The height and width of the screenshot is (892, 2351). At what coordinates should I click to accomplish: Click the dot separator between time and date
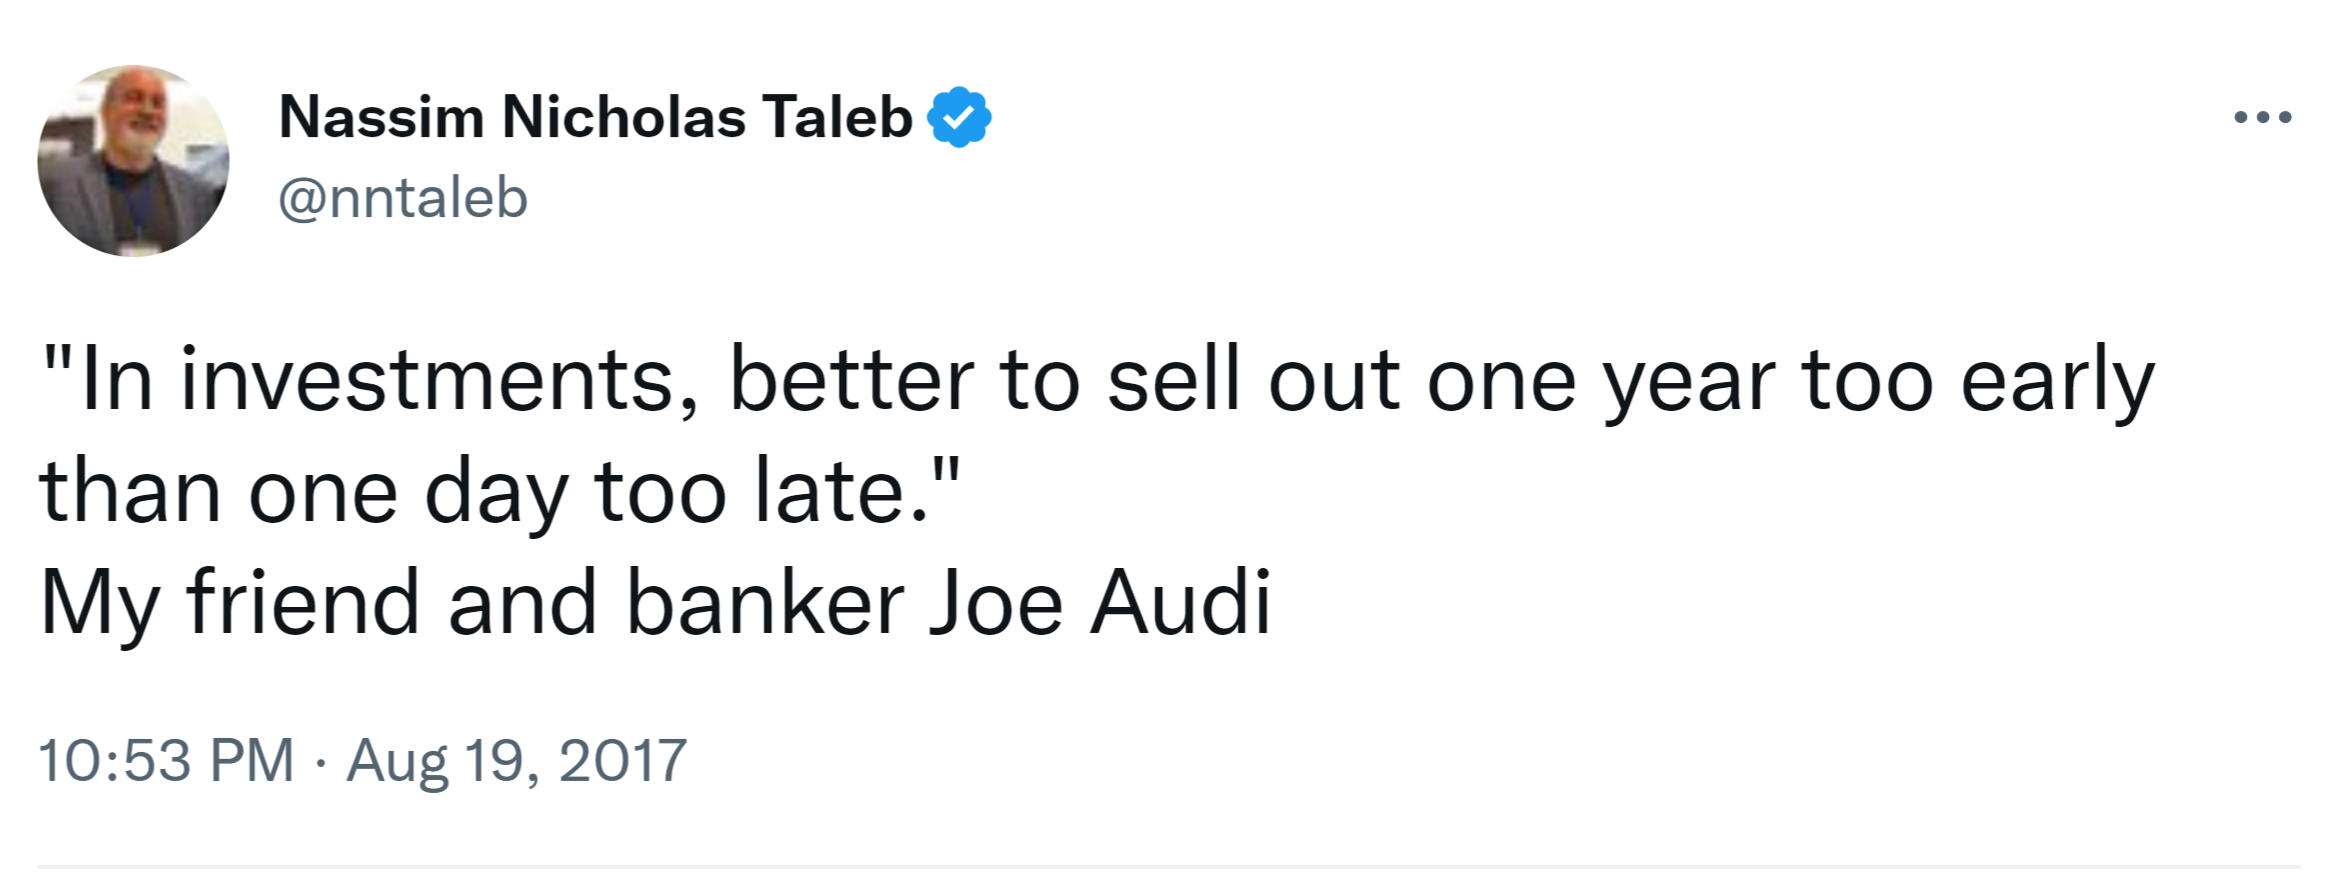click(319, 763)
